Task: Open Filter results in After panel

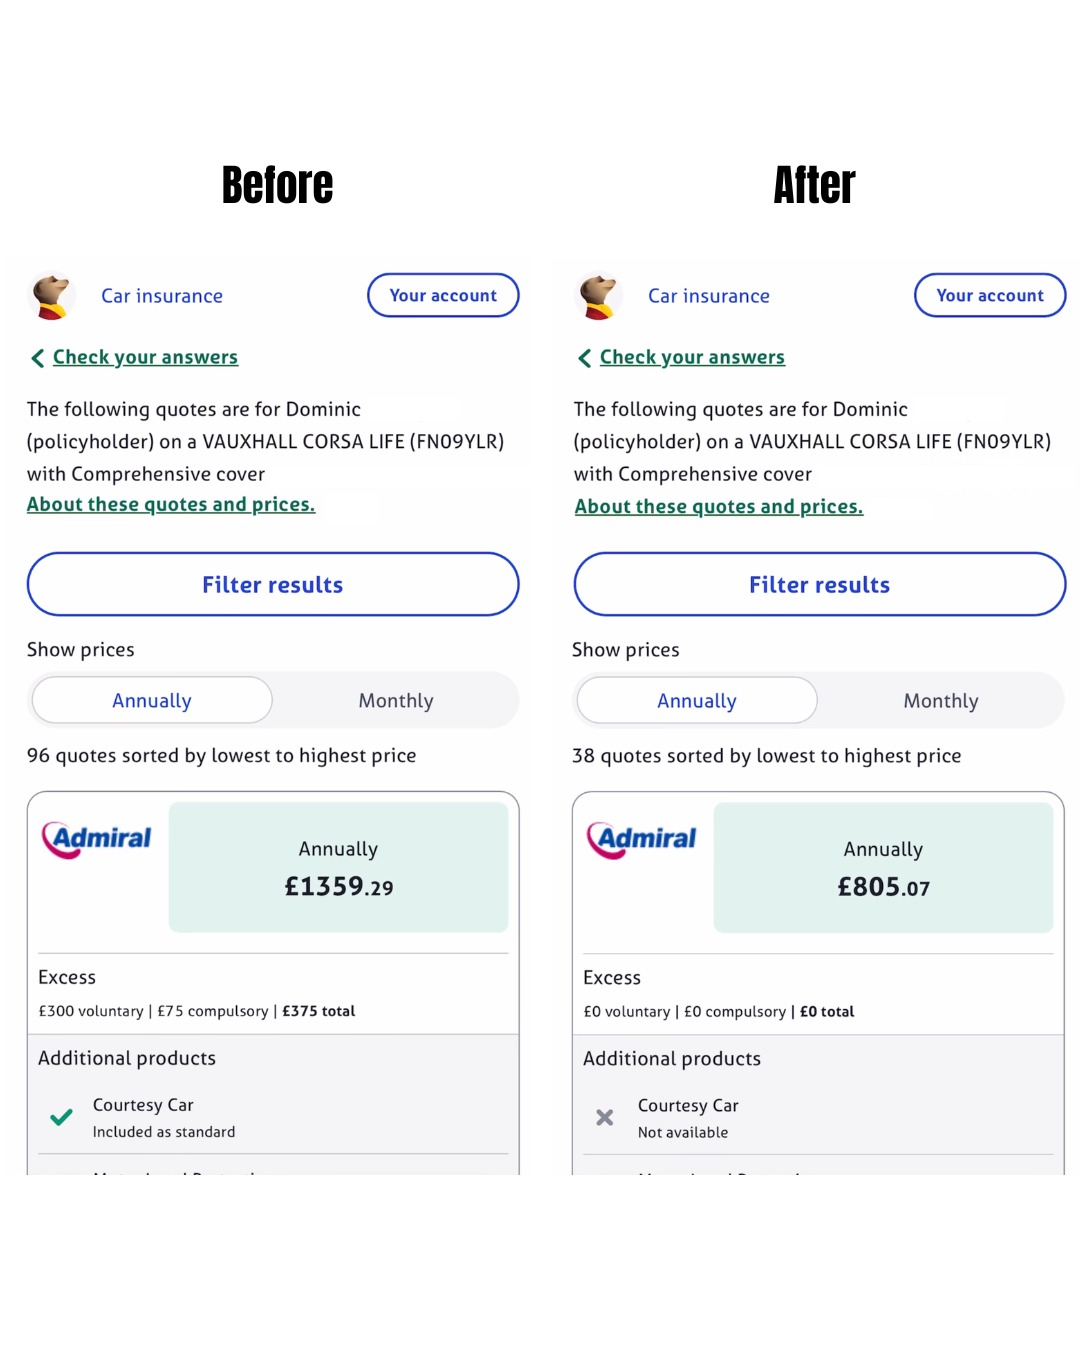Action: tap(820, 584)
